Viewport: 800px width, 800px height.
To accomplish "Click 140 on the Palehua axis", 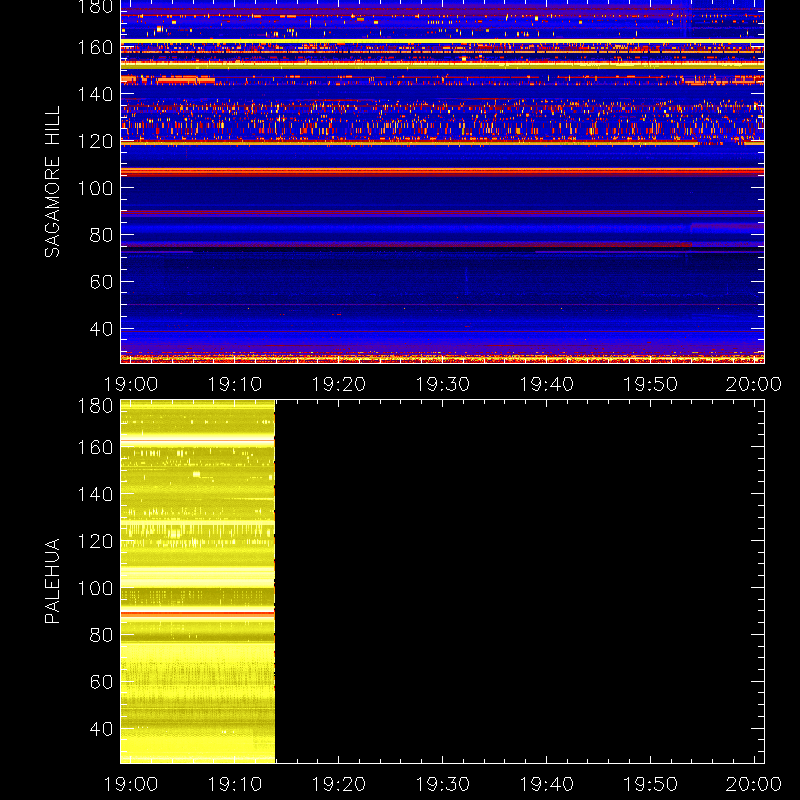I will pyautogui.click(x=95, y=494).
